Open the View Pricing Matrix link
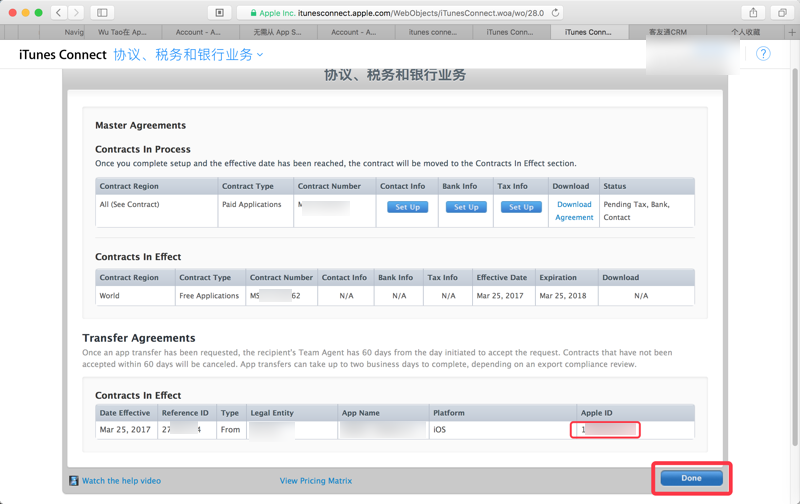This screenshot has width=800, height=504. point(316,481)
